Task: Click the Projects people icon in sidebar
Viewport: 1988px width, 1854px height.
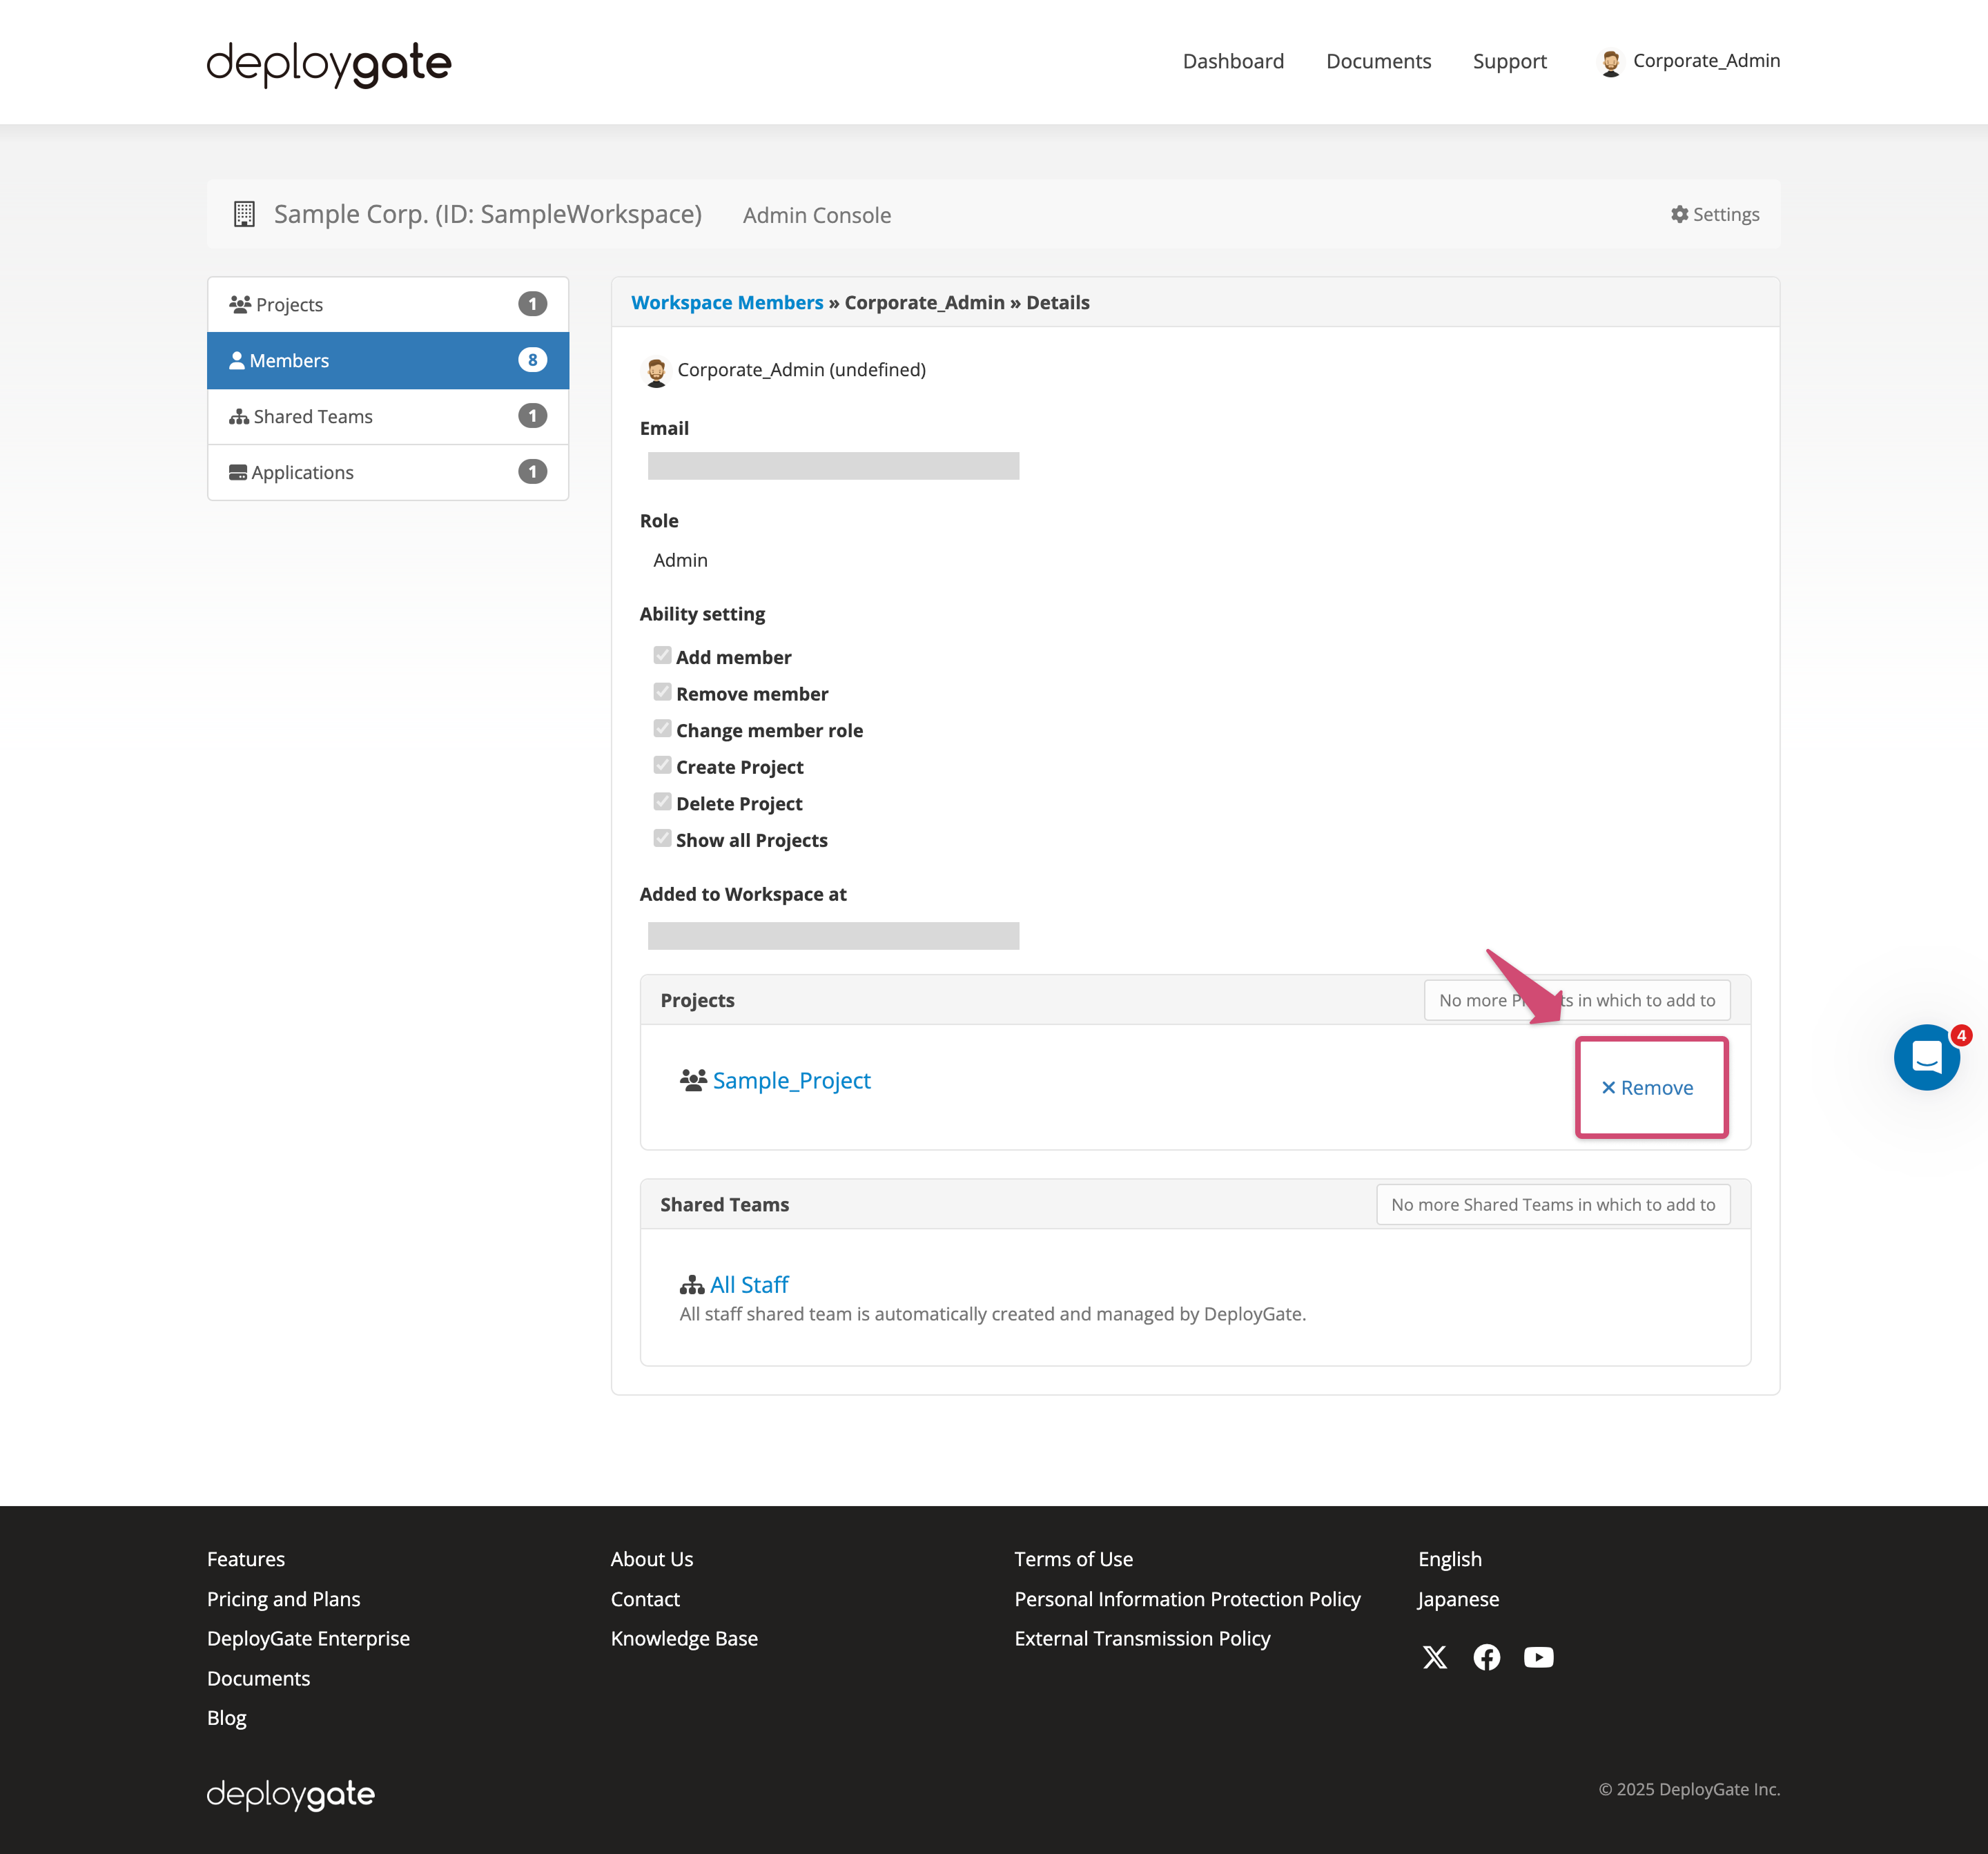Action: click(x=239, y=303)
